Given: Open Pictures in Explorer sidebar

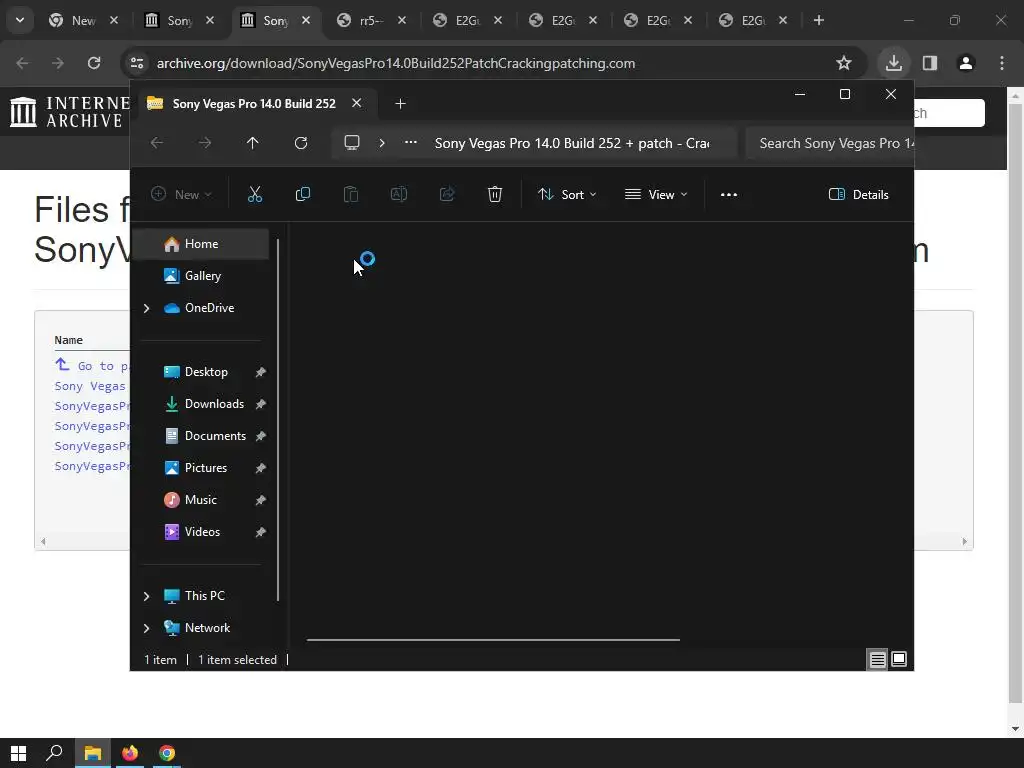Looking at the screenshot, I should click(x=204, y=468).
